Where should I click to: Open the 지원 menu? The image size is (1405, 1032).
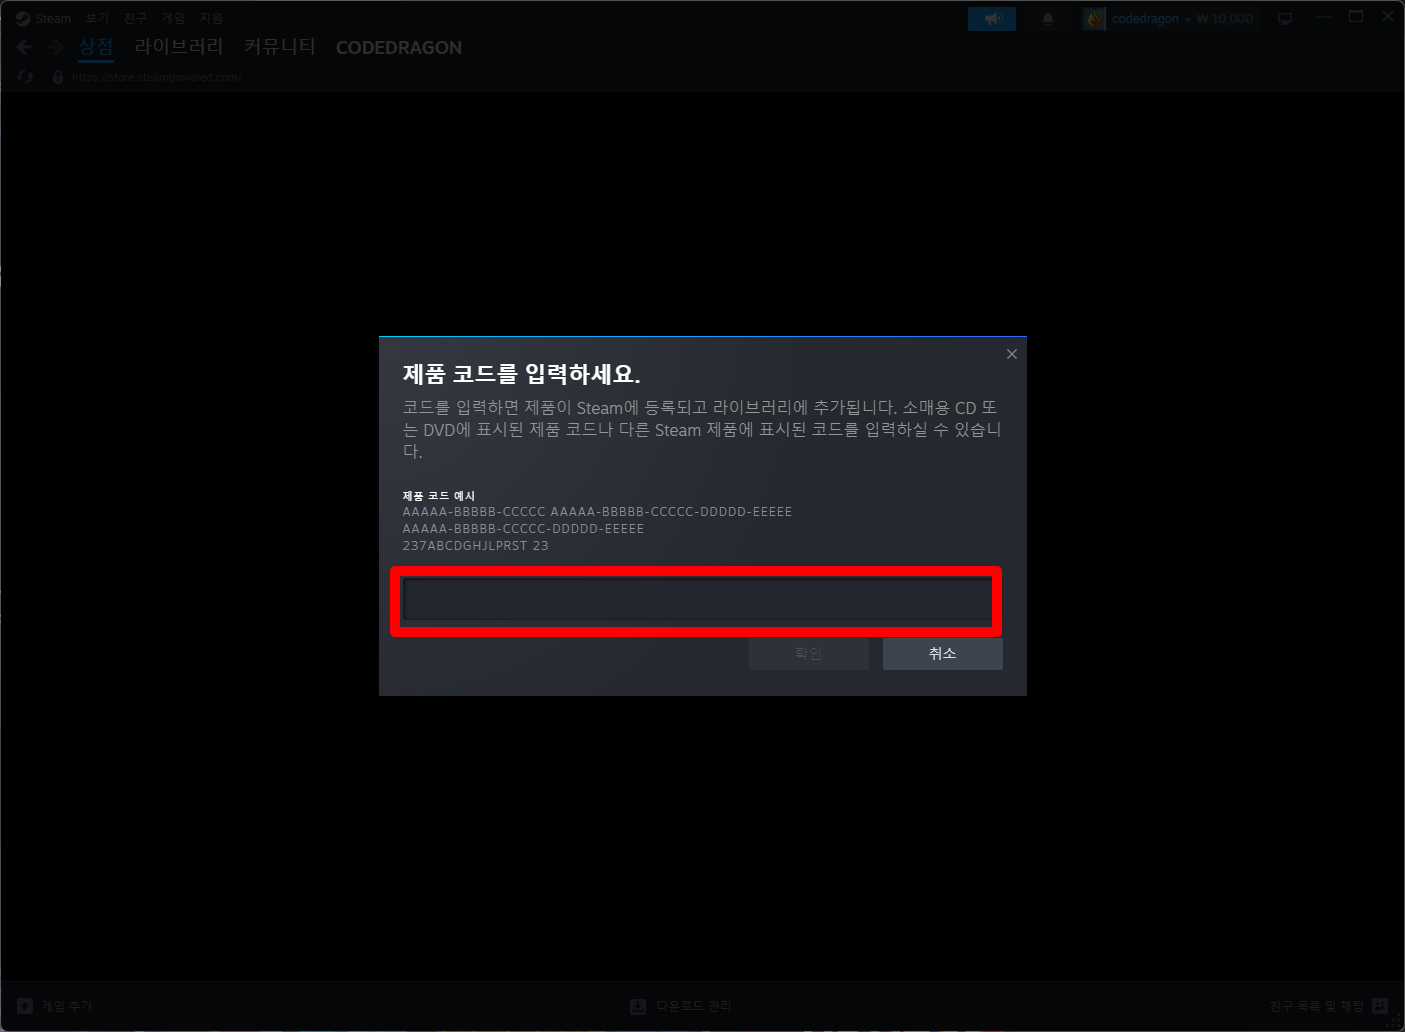click(211, 18)
